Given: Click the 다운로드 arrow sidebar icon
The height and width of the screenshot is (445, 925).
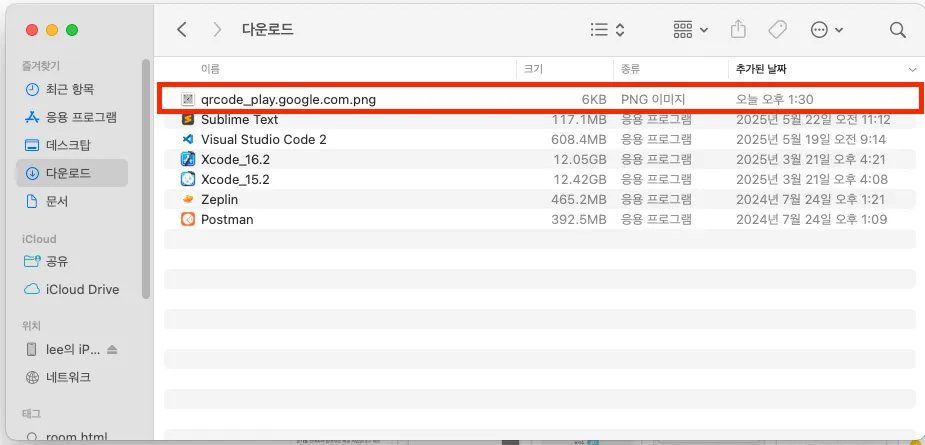Looking at the screenshot, I should pos(31,174).
